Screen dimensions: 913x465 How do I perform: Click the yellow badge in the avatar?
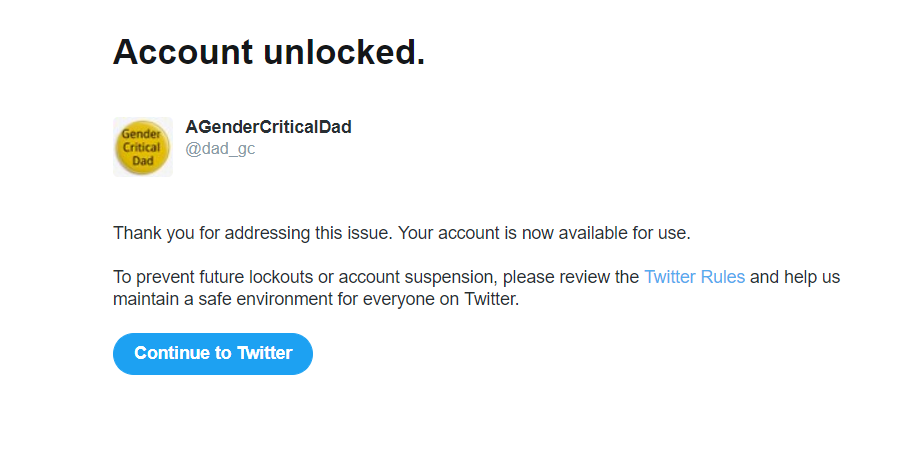142,148
